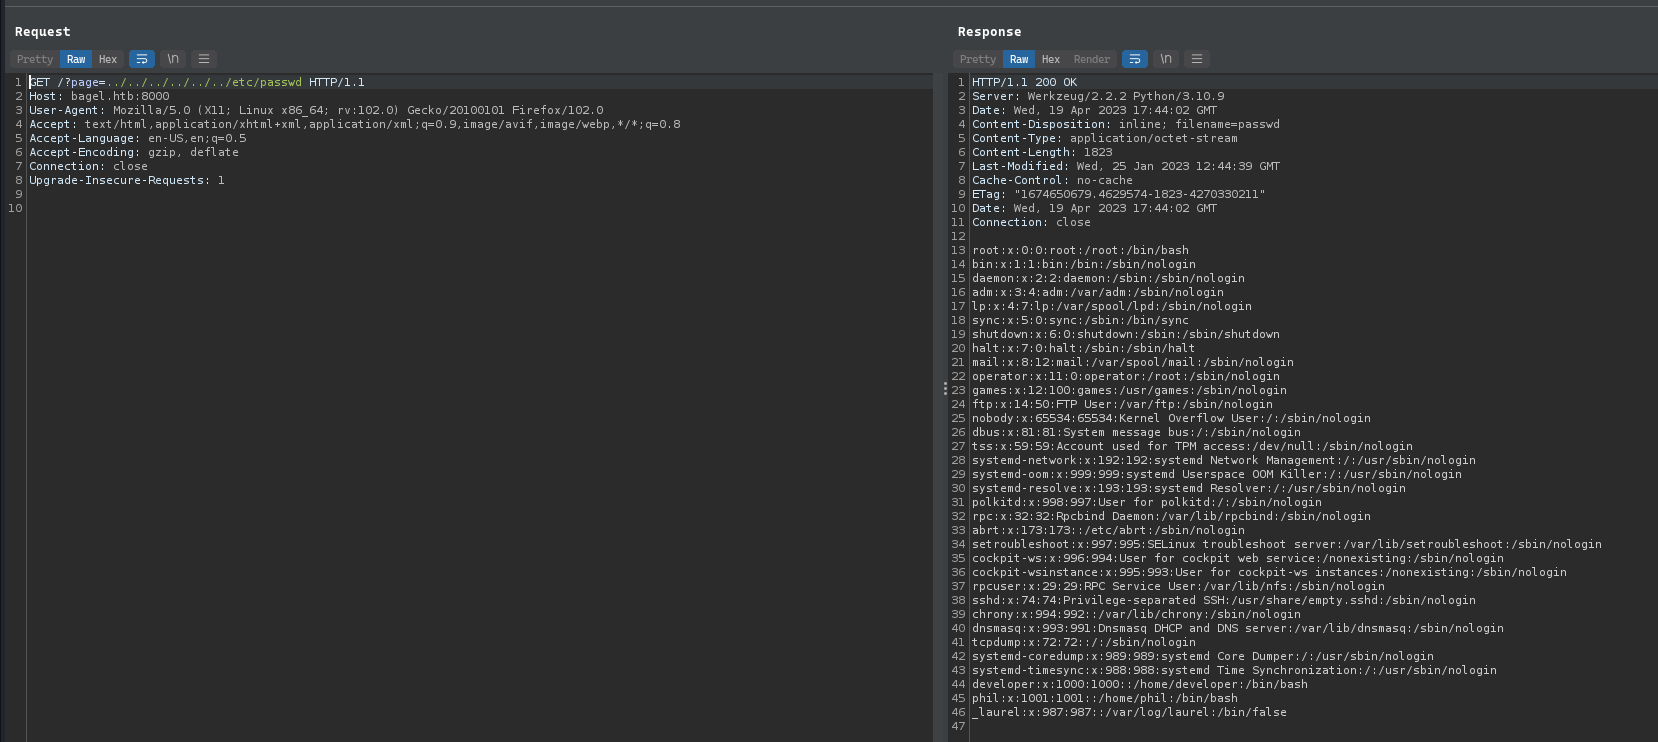This screenshot has width=1658, height=742.
Task: Click the shutdown:x:6:0 passwd entry
Action: tap(1126, 334)
